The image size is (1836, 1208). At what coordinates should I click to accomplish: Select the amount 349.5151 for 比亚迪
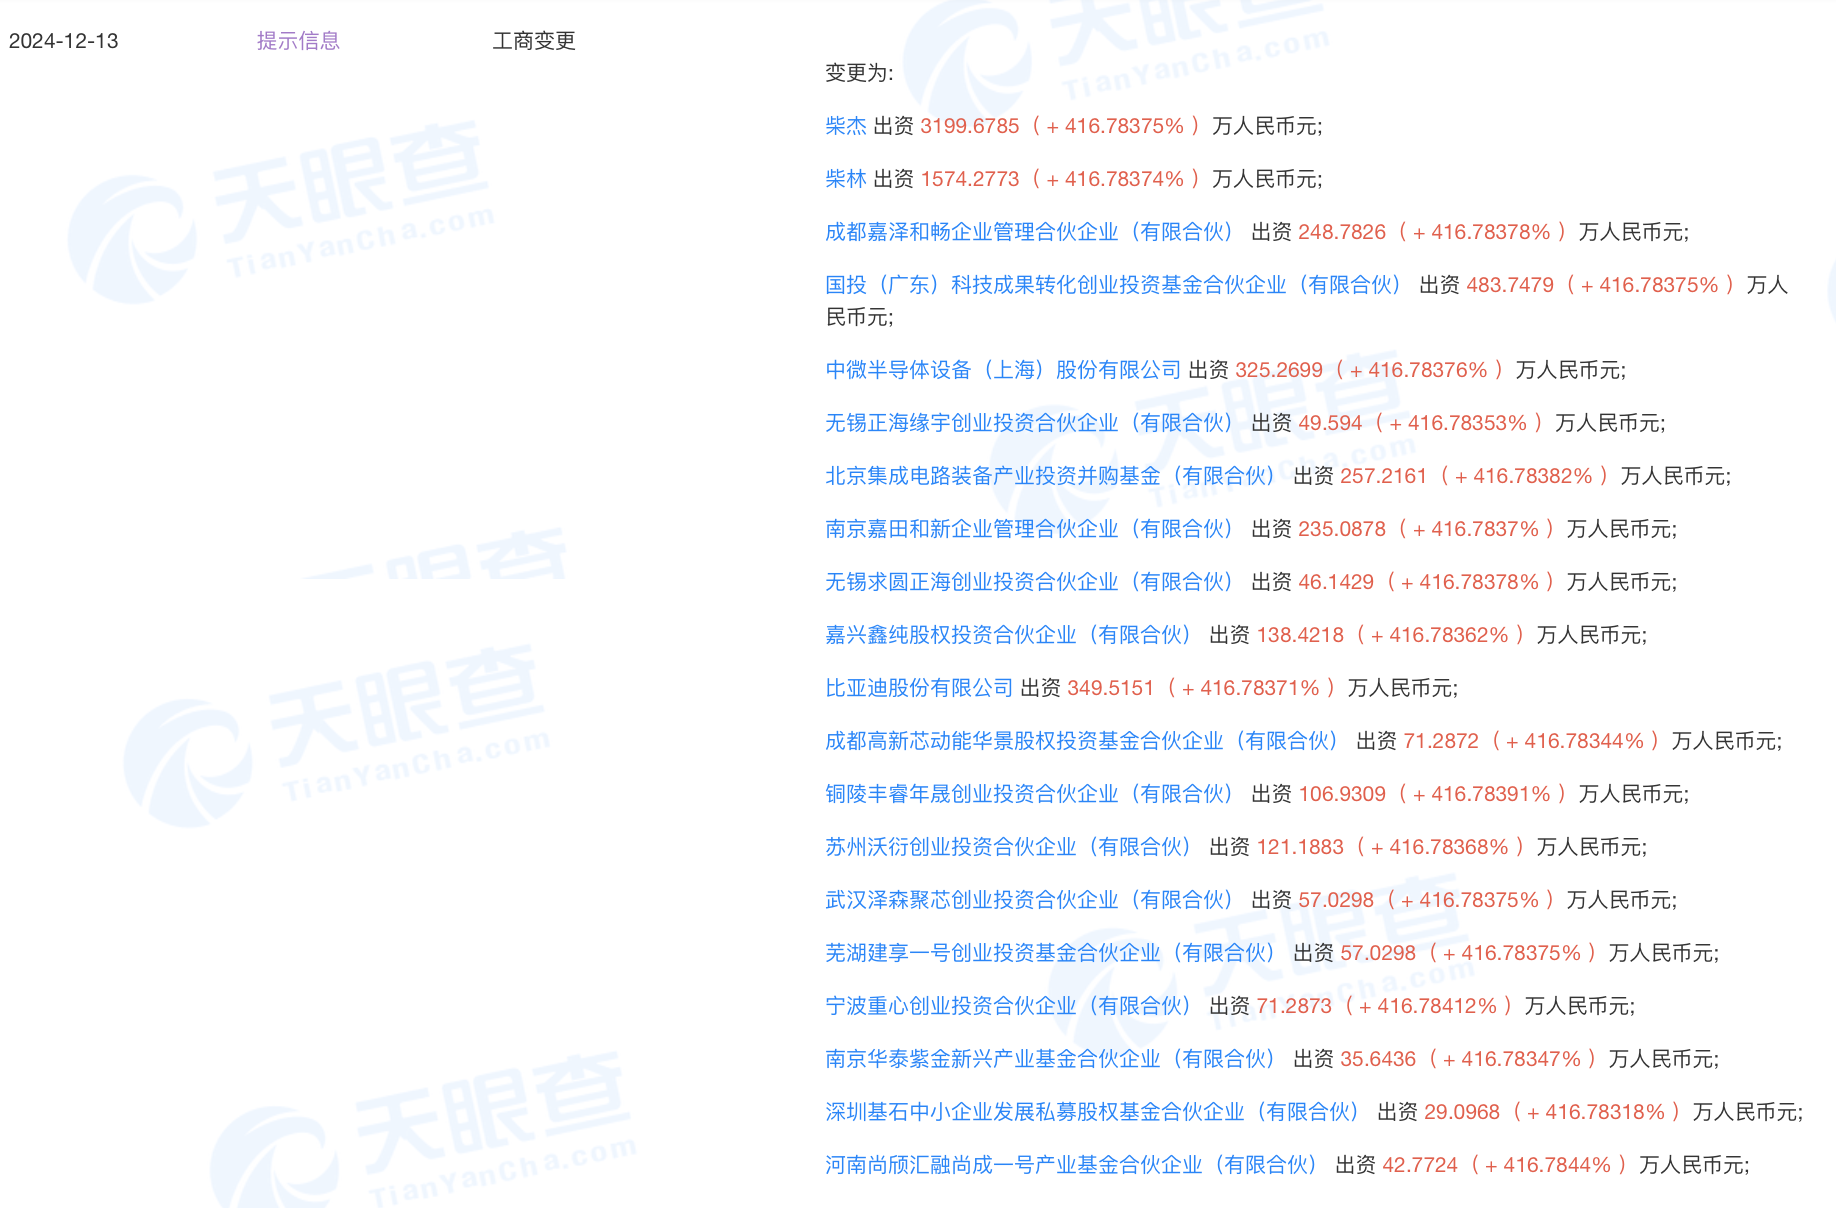tap(1111, 688)
